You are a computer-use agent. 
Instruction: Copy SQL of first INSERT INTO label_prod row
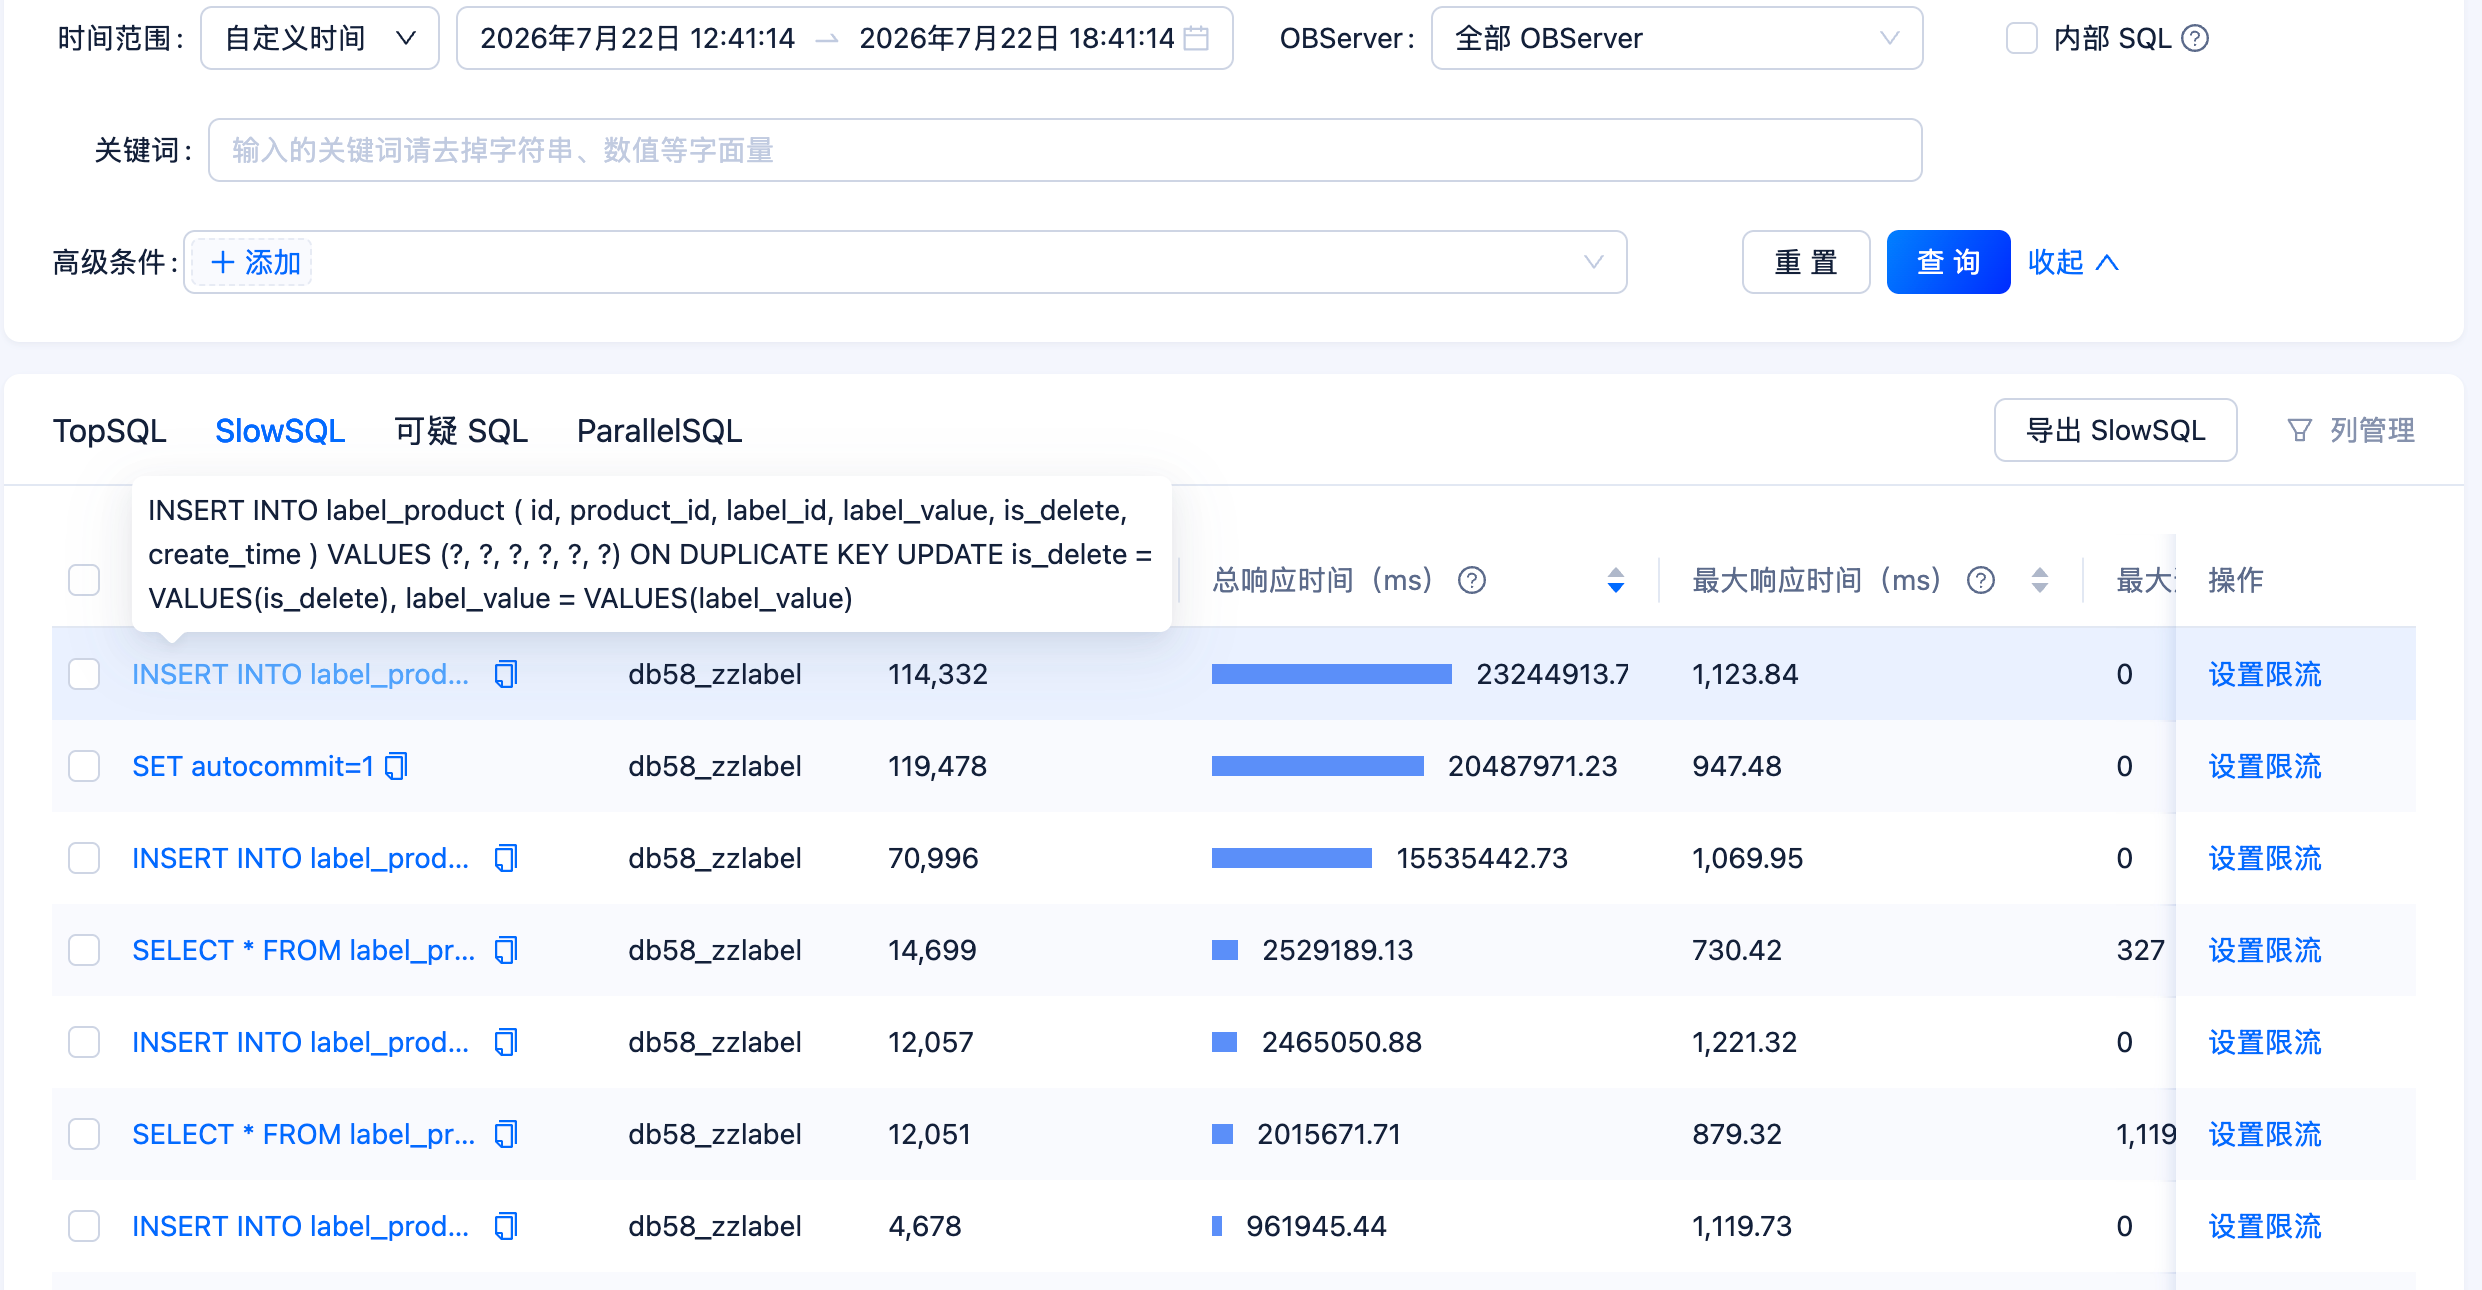click(506, 674)
